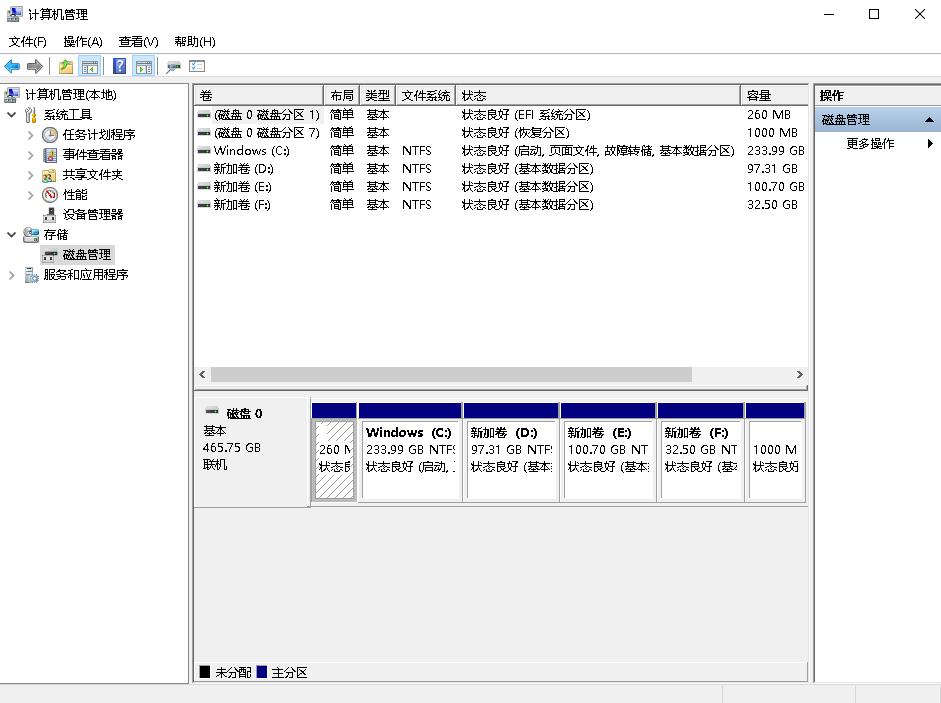Click the 设备管理器 icon in sidebar
The image size is (941, 703).
(48, 215)
